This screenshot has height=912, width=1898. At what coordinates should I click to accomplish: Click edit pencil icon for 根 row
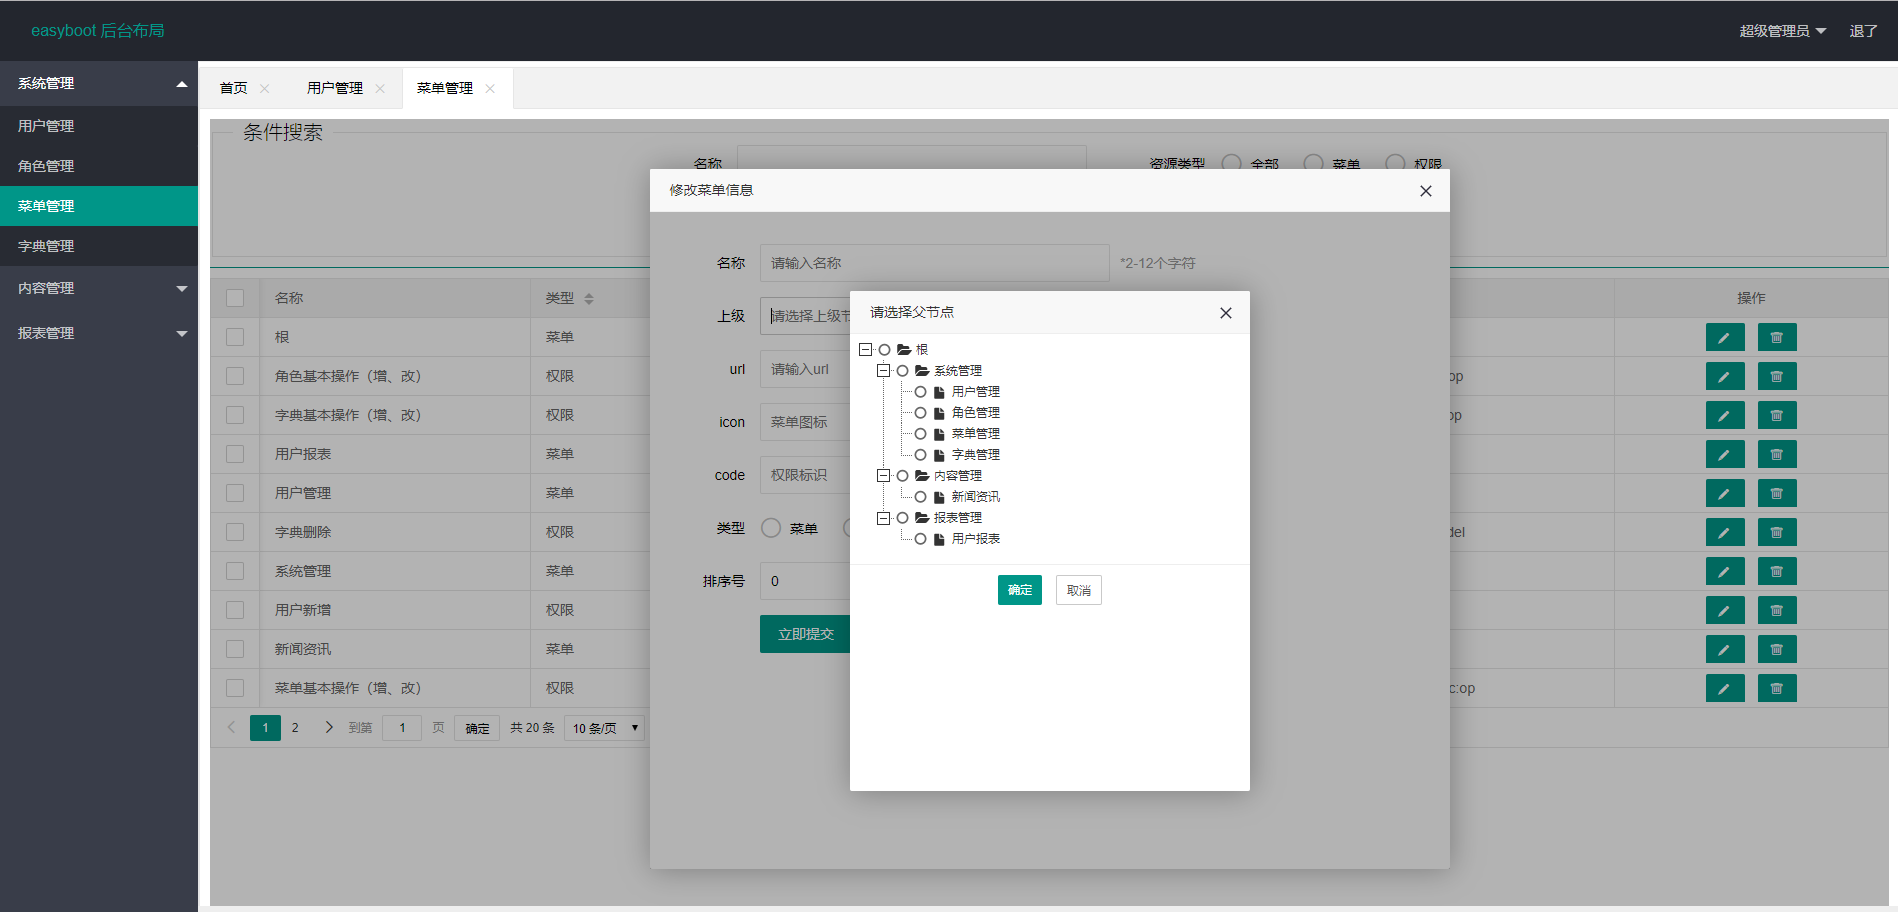point(1724,337)
